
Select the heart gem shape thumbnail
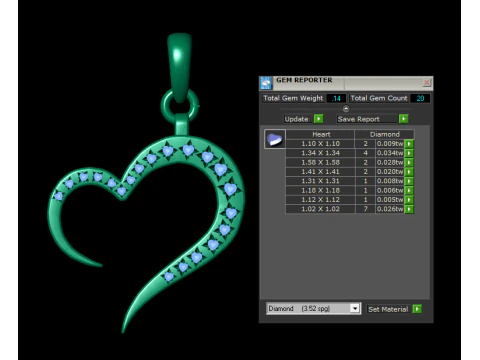point(275,139)
